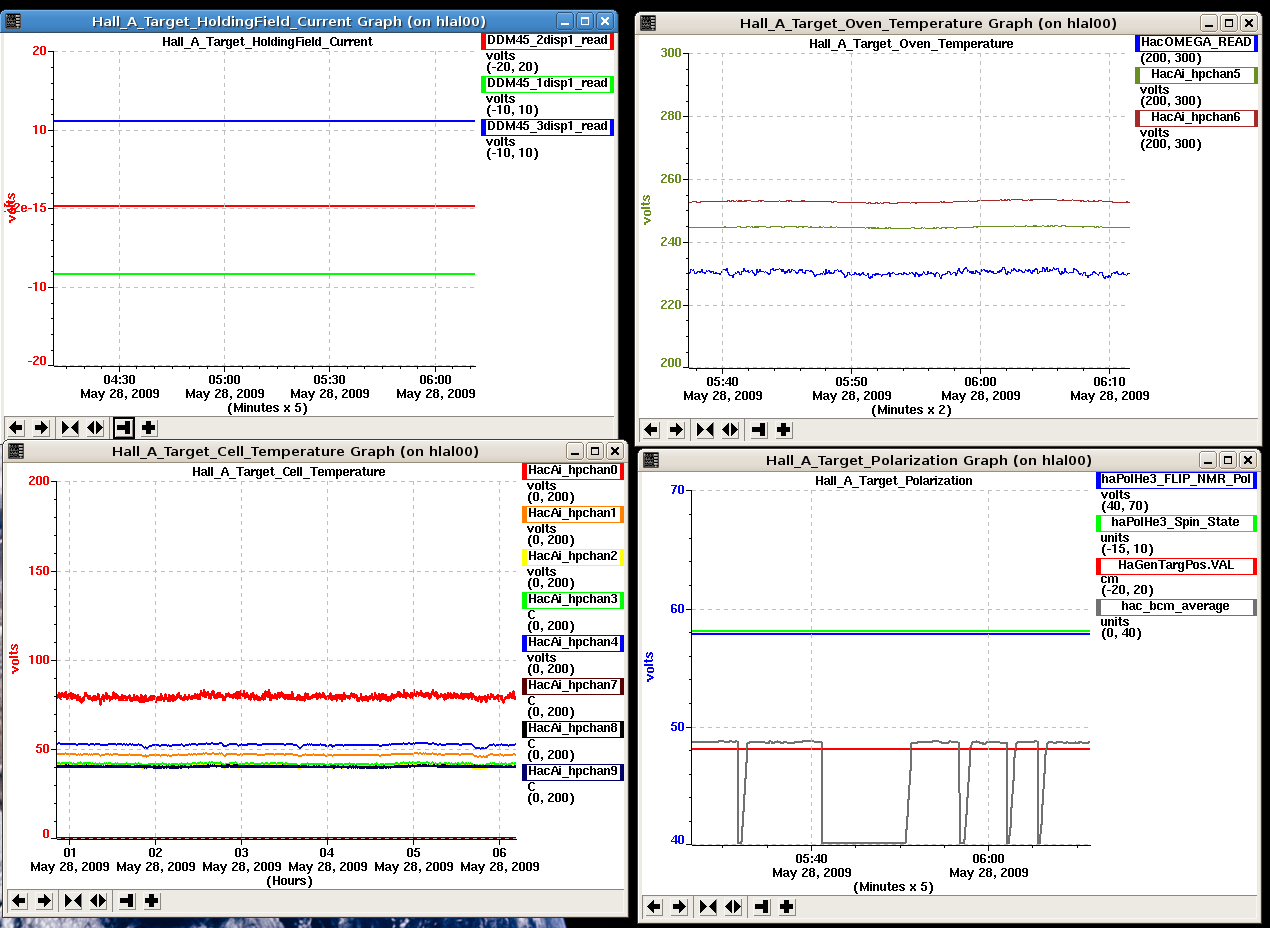Click chart title 'Hall_A_Target_Polarization'
The image size is (1270, 928).
pyautogui.click(x=893, y=480)
